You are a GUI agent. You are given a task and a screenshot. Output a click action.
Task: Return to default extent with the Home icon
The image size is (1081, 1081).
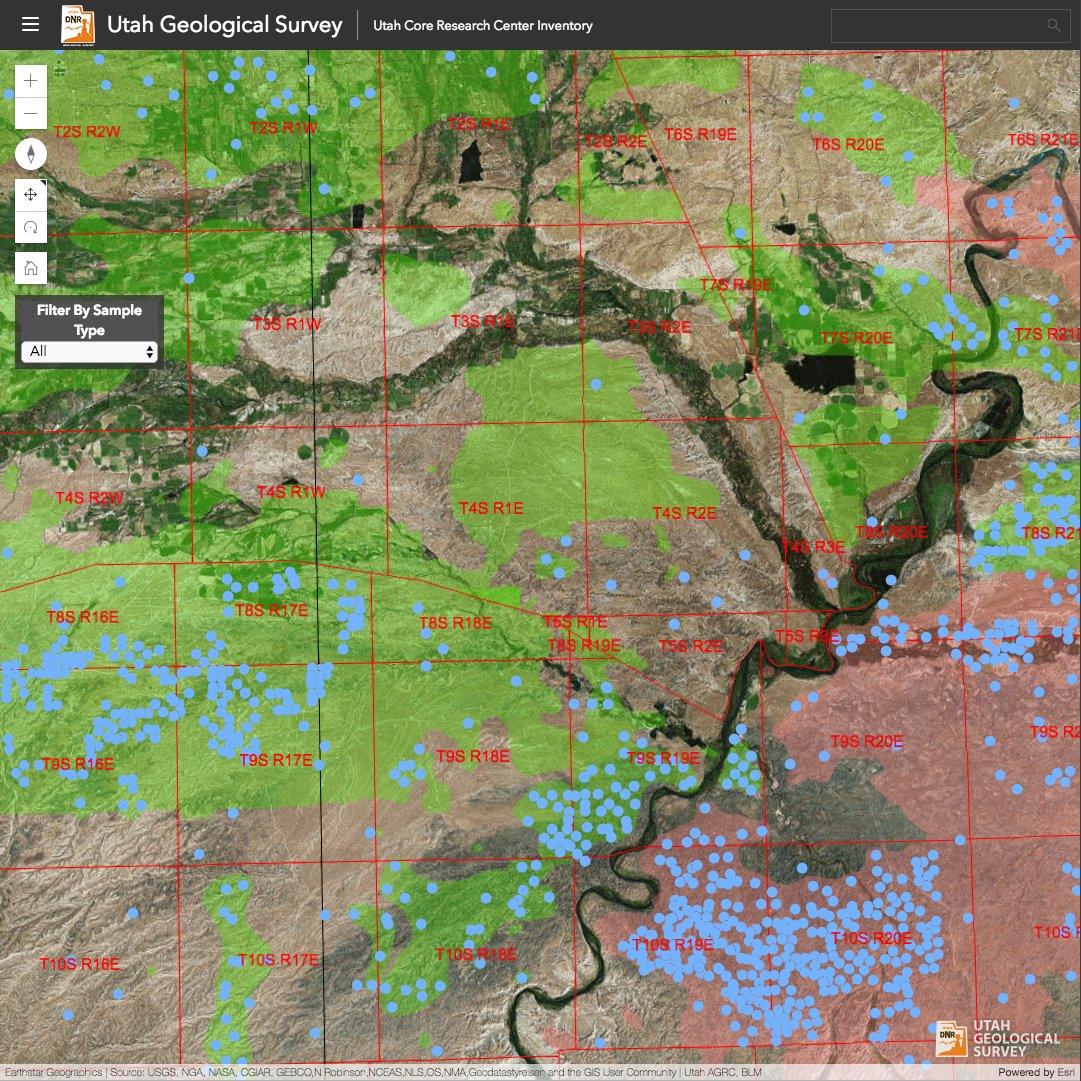(30, 266)
